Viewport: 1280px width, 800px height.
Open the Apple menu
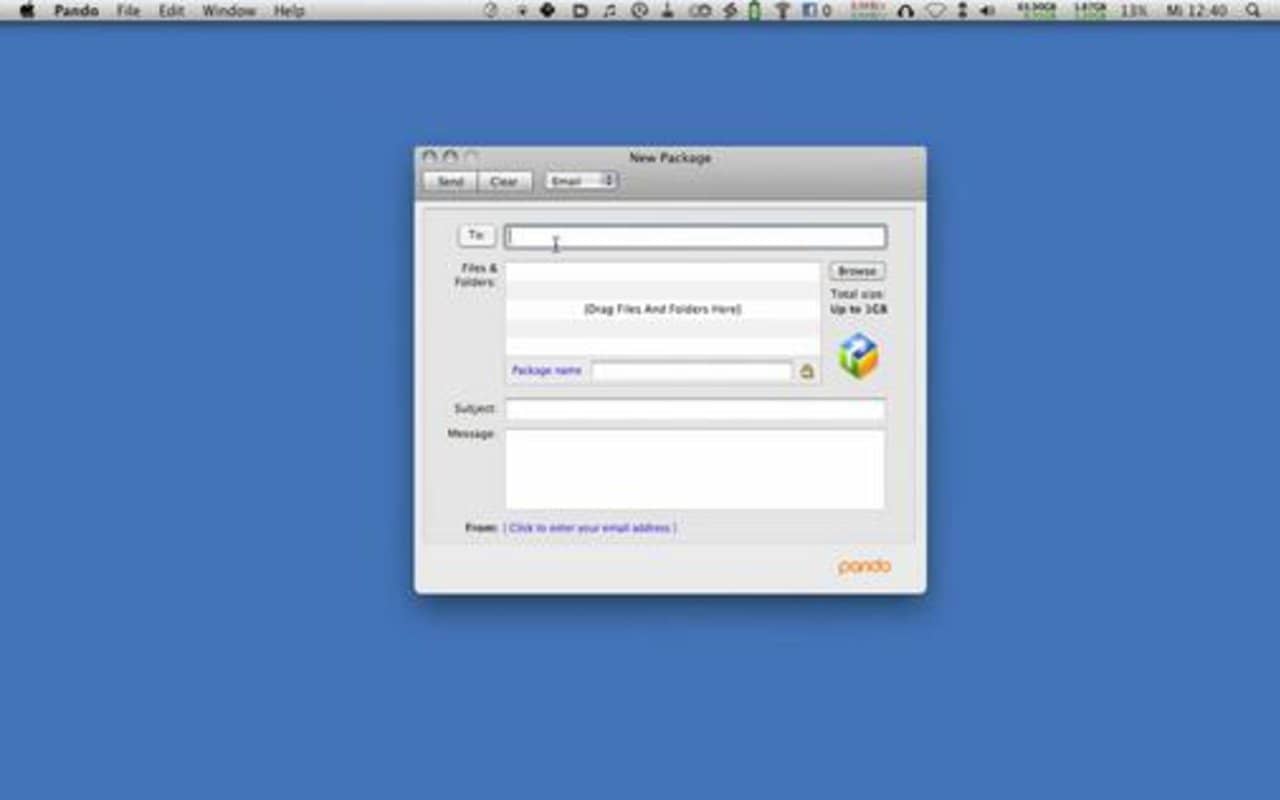(x=27, y=10)
